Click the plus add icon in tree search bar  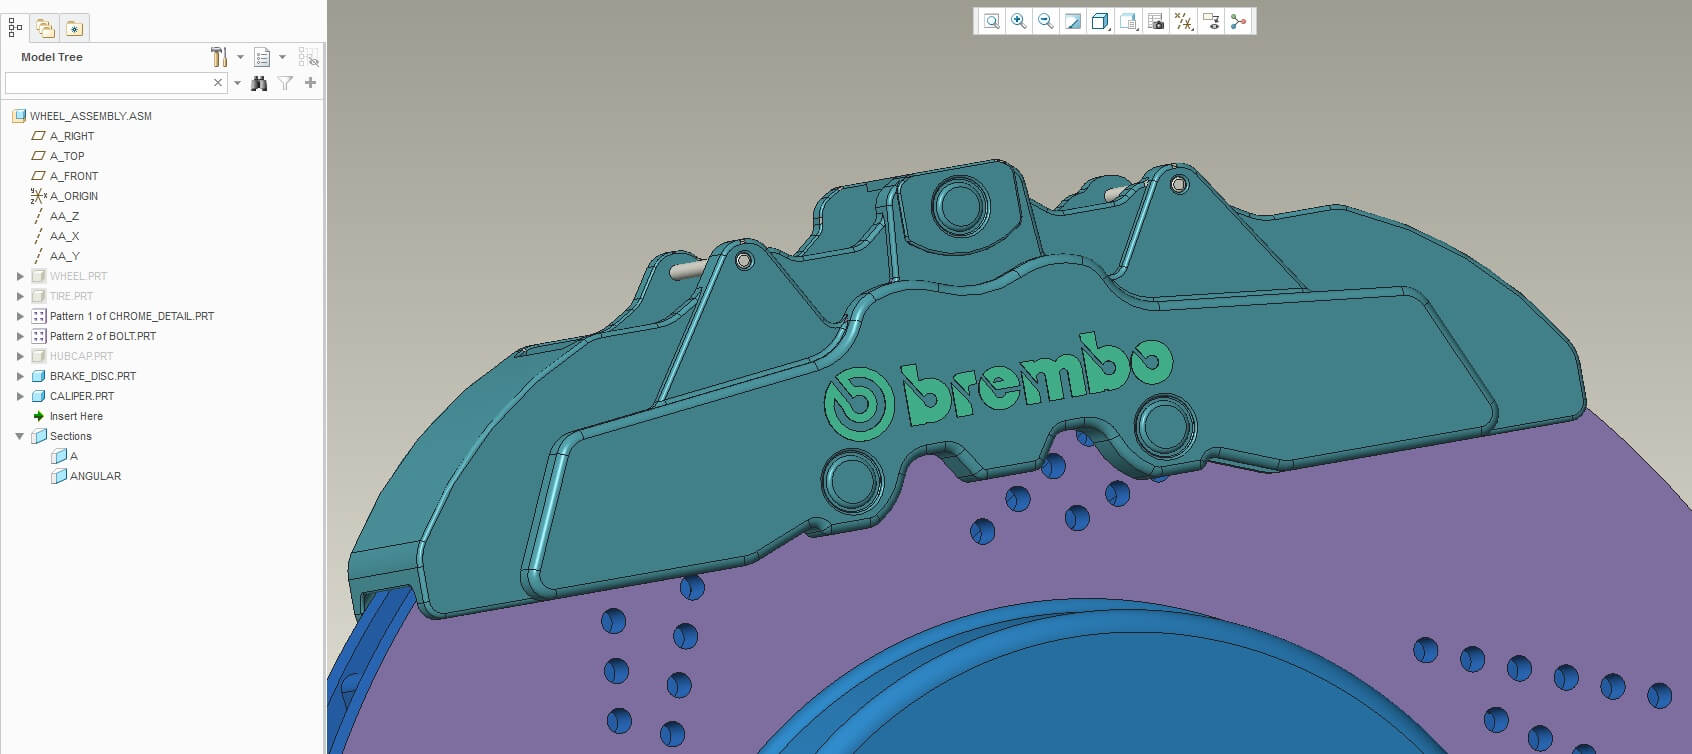310,83
